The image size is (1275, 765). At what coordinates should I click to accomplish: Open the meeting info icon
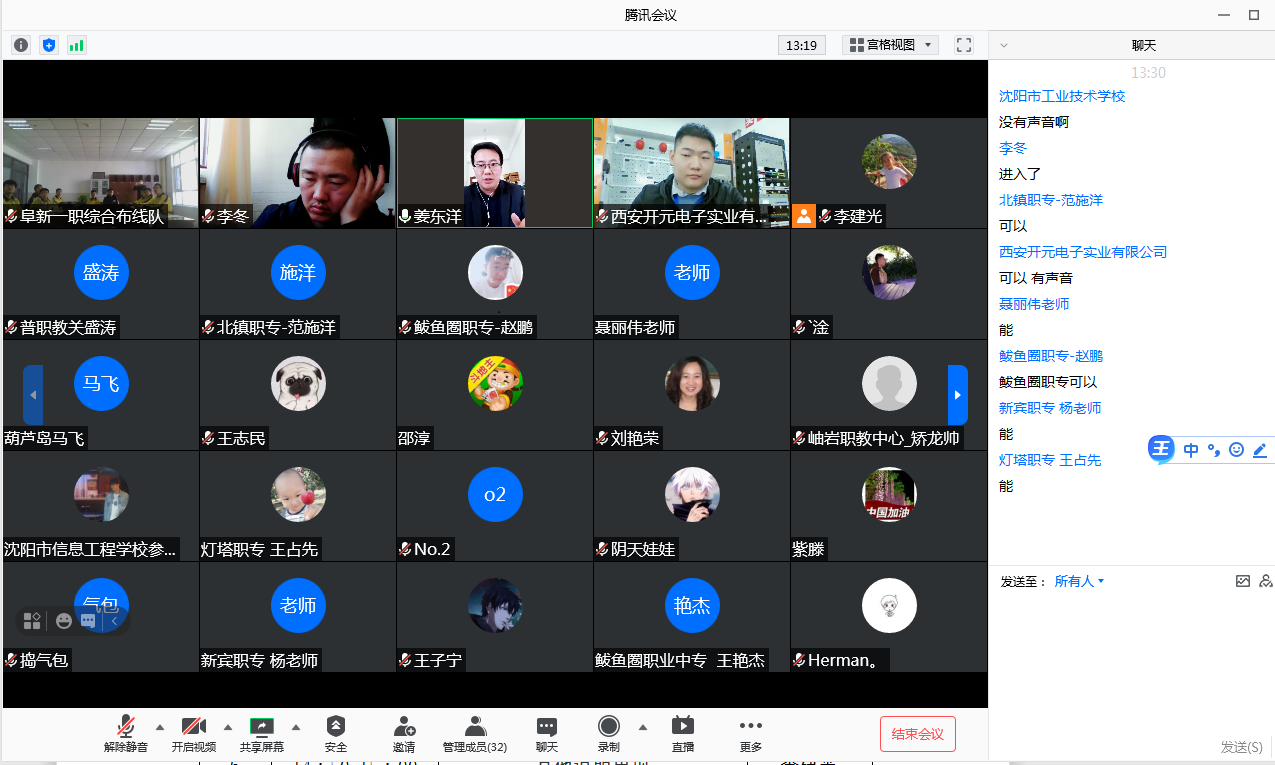click(x=21, y=45)
